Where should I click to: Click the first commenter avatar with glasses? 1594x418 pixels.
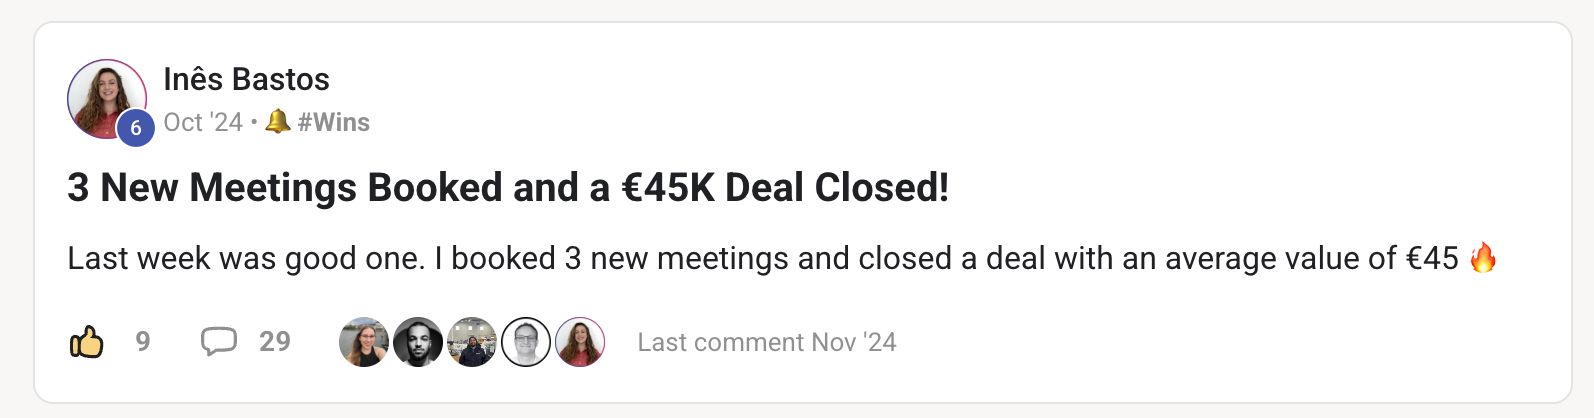click(364, 342)
